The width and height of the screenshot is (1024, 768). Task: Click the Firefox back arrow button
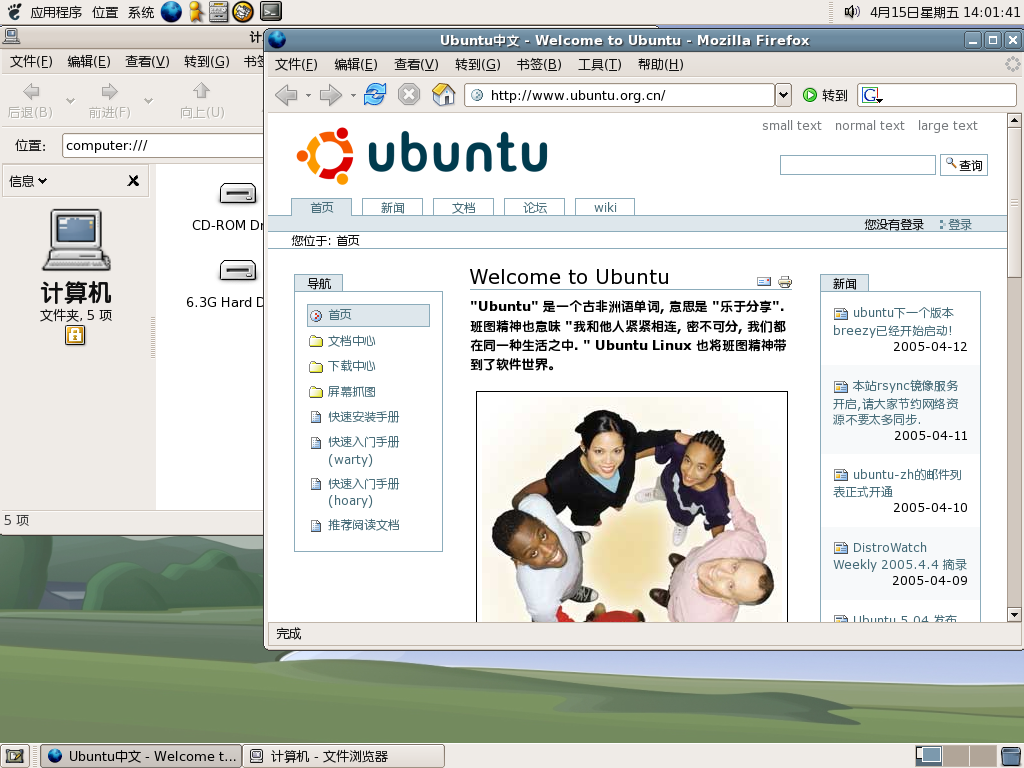click(286, 95)
